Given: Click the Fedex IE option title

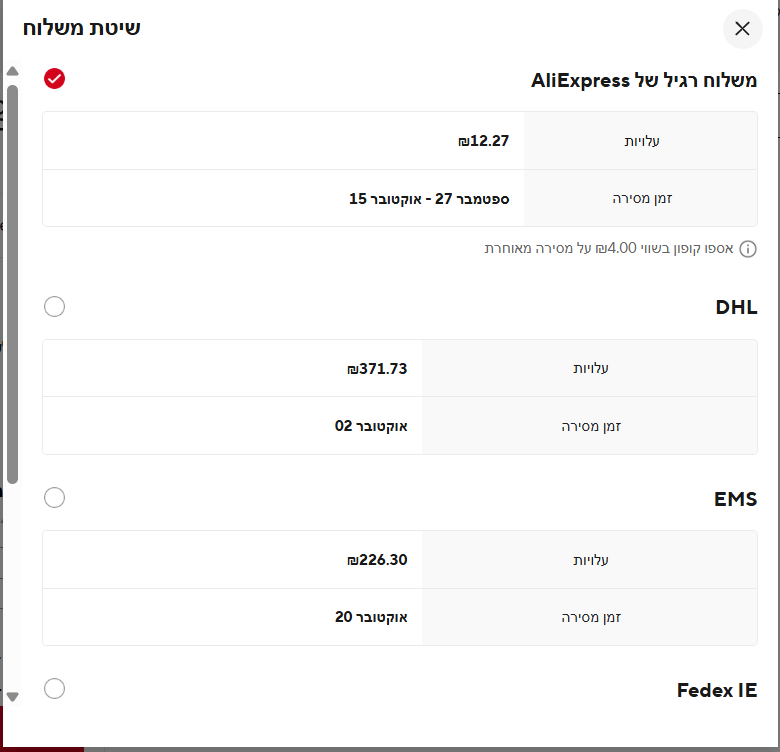Looking at the screenshot, I should point(716,690).
